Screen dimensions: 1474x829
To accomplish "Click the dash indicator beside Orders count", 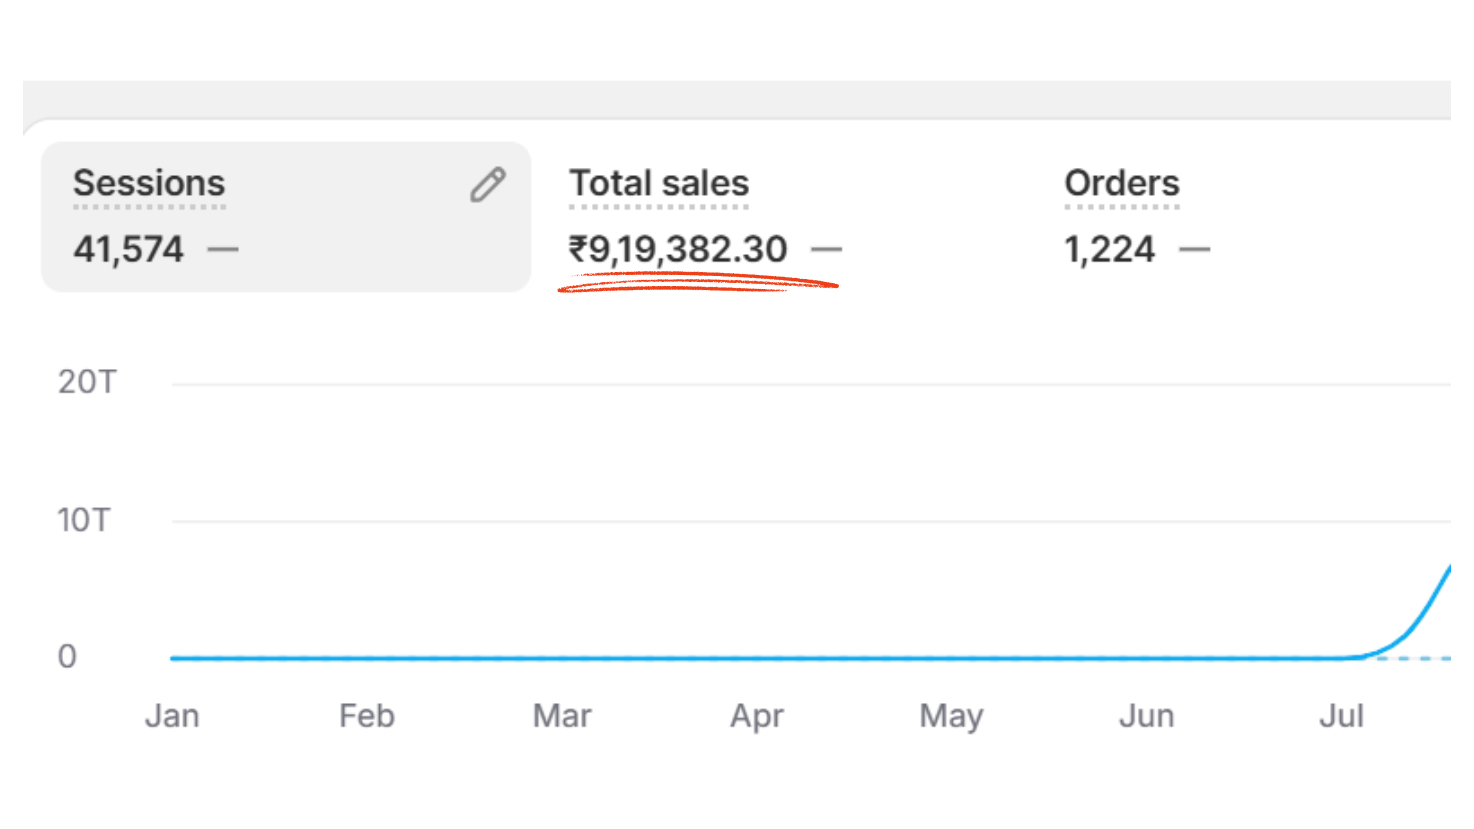I will [1194, 249].
